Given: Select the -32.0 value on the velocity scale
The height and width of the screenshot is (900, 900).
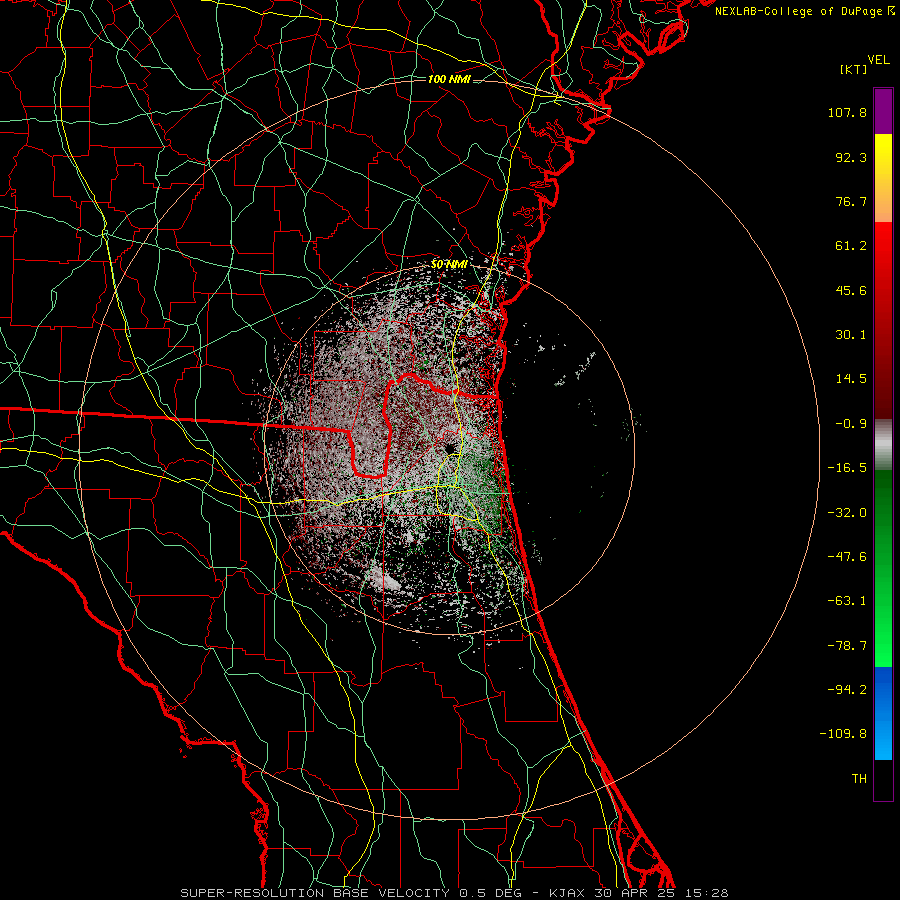Looking at the screenshot, I should click(x=847, y=513).
